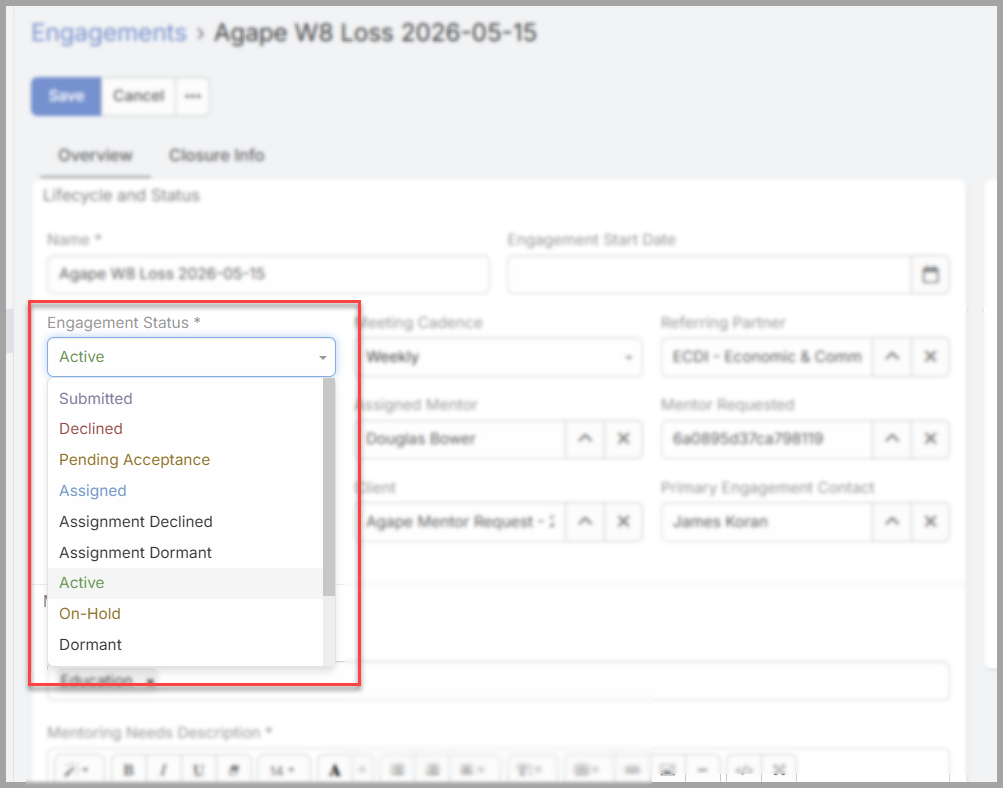Image resolution: width=1003 pixels, height=788 pixels.
Task: Toggle italic in description editor
Action: 163,770
